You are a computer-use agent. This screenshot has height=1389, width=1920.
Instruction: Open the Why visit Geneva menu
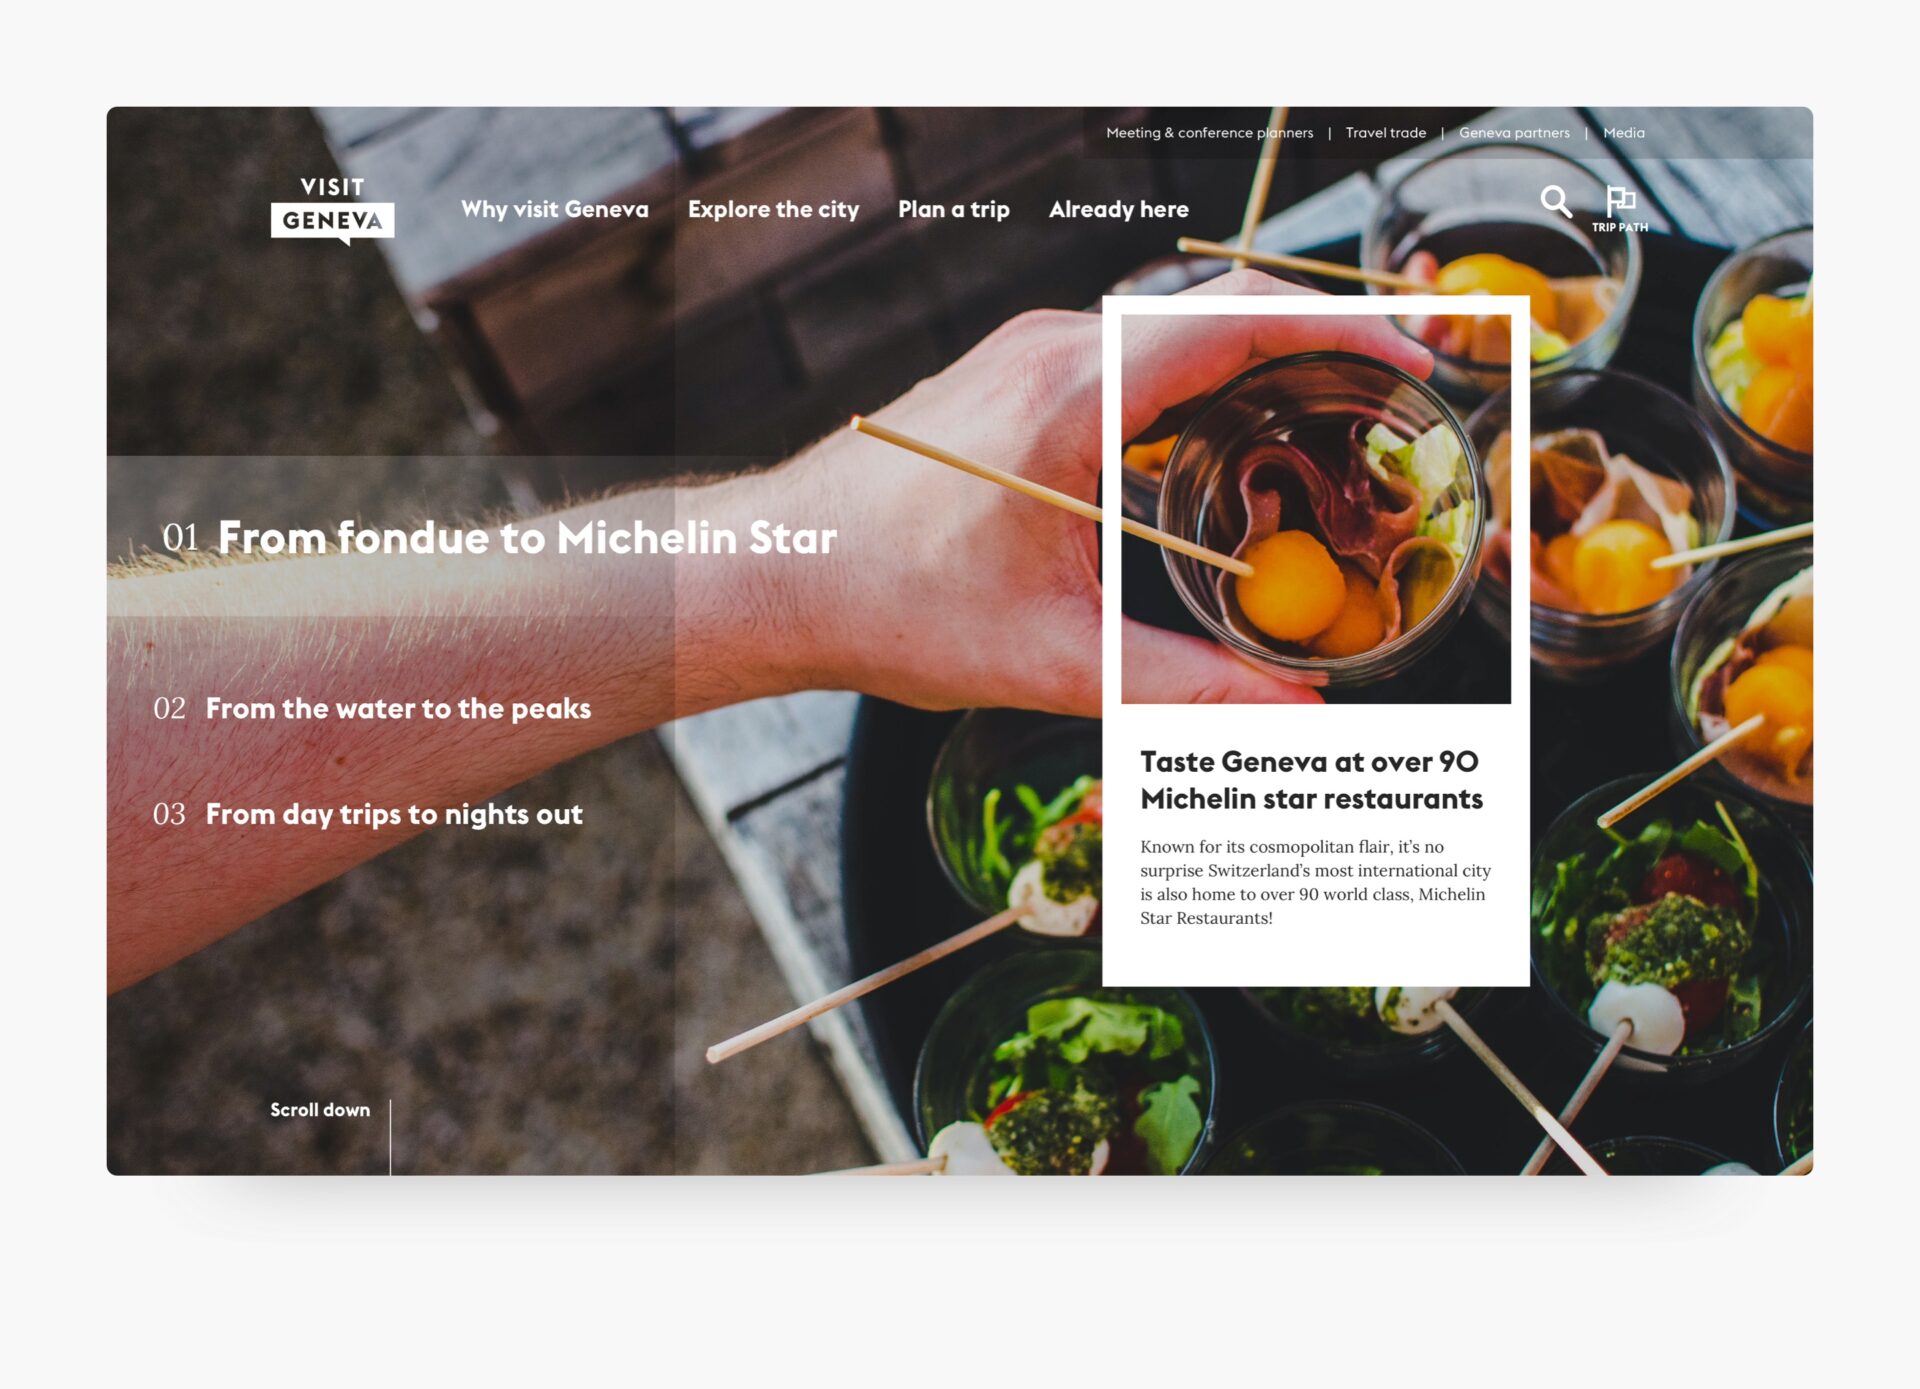point(555,210)
